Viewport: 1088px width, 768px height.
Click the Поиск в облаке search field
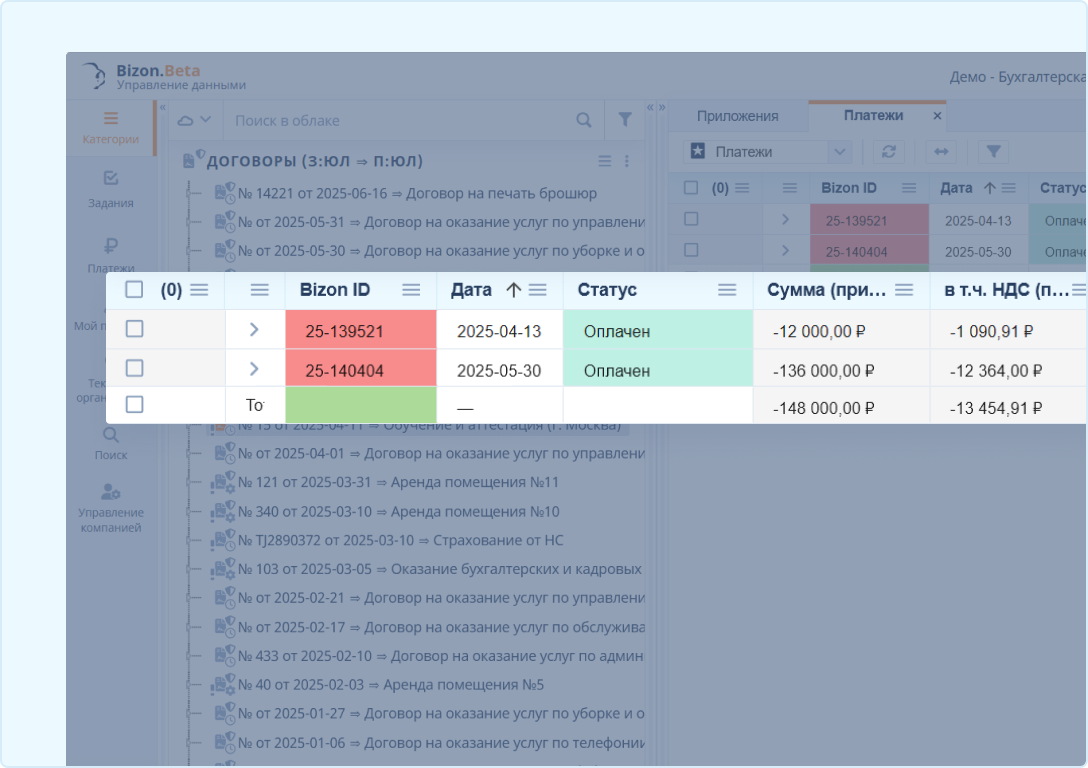[x=400, y=120]
